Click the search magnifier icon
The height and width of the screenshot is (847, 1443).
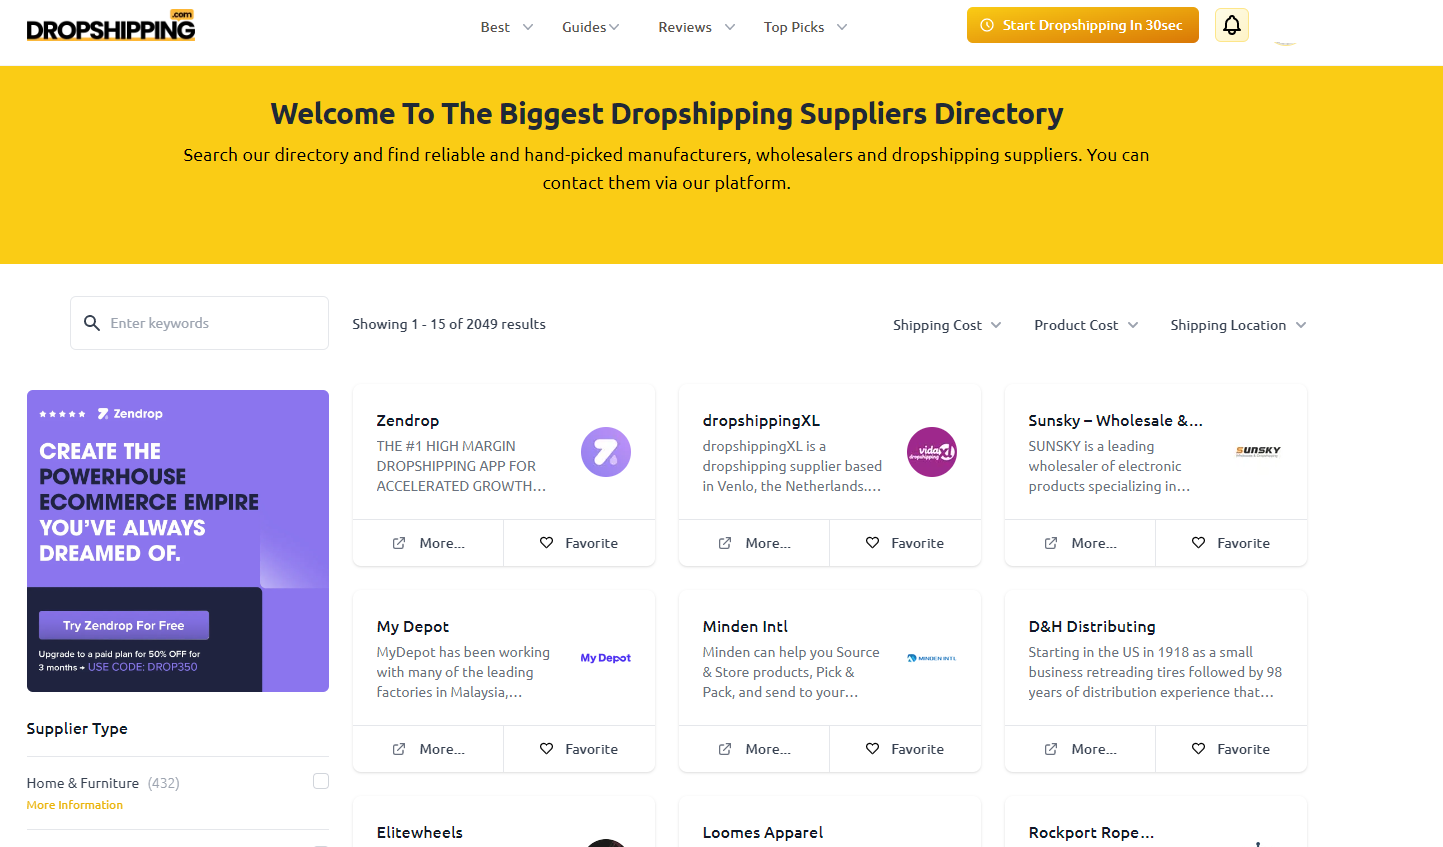pyautogui.click(x=92, y=323)
